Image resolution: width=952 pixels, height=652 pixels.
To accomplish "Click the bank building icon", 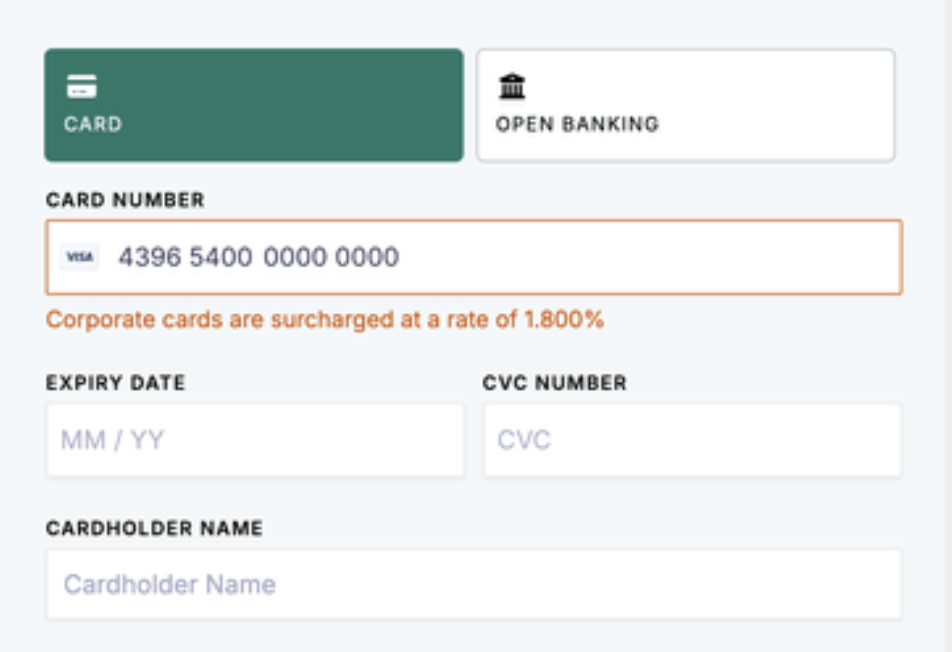I will point(512,86).
